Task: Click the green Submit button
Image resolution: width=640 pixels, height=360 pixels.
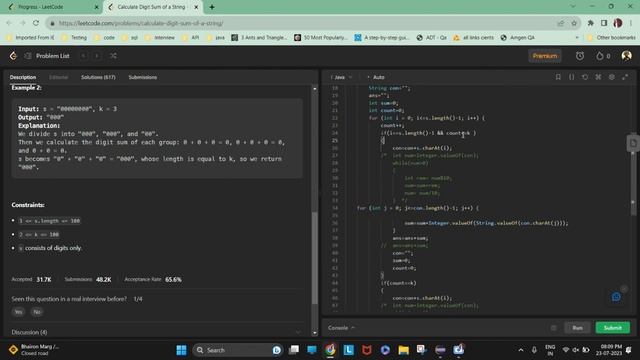Action: pos(612,328)
